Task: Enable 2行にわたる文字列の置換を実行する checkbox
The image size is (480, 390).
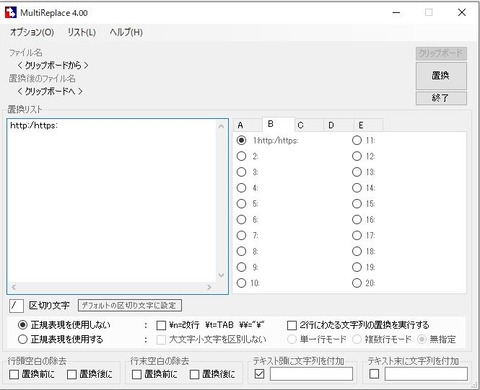Action: point(292,325)
